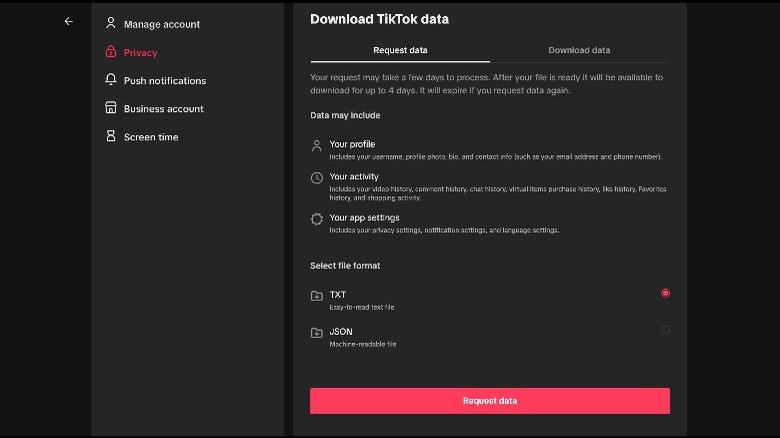Select the JSON radio button

(x=665, y=330)
